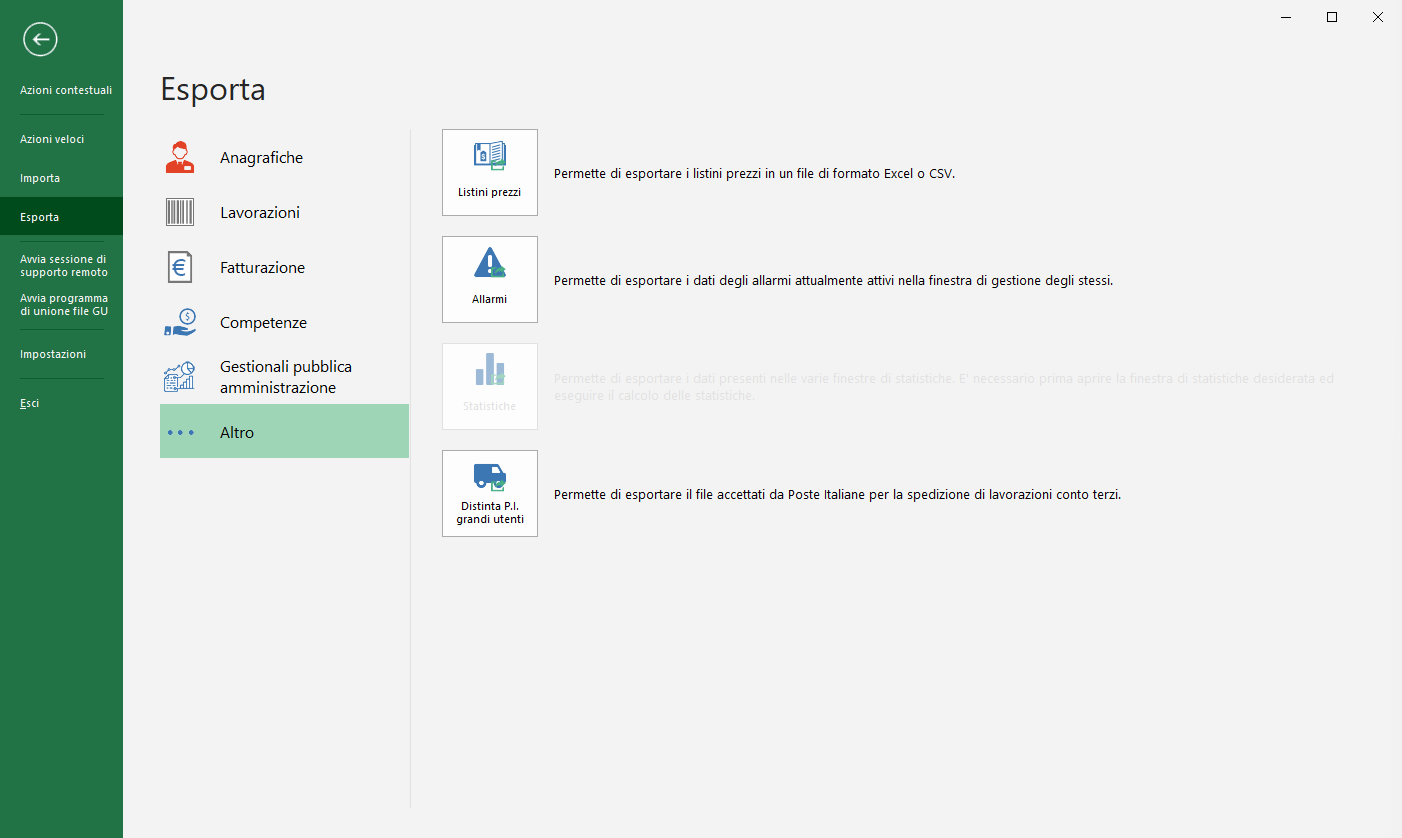Open the Allarmi export tile
This screenshot has height=838, width=1402.
click(490, 279)
